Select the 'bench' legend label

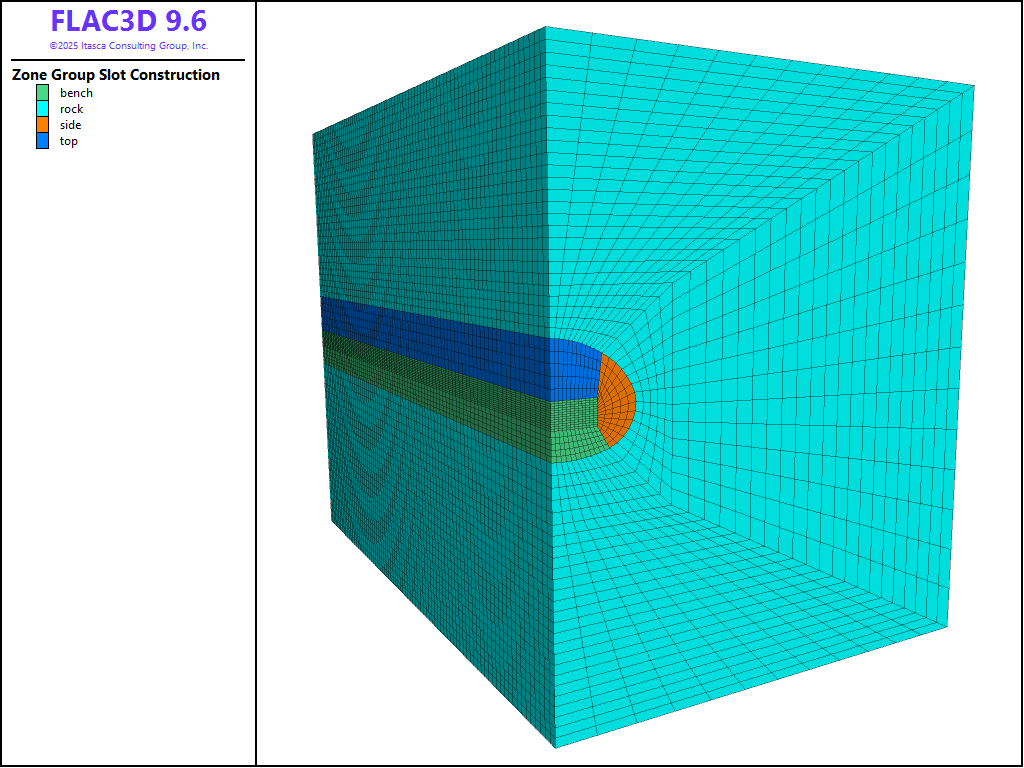coord(76,93)
